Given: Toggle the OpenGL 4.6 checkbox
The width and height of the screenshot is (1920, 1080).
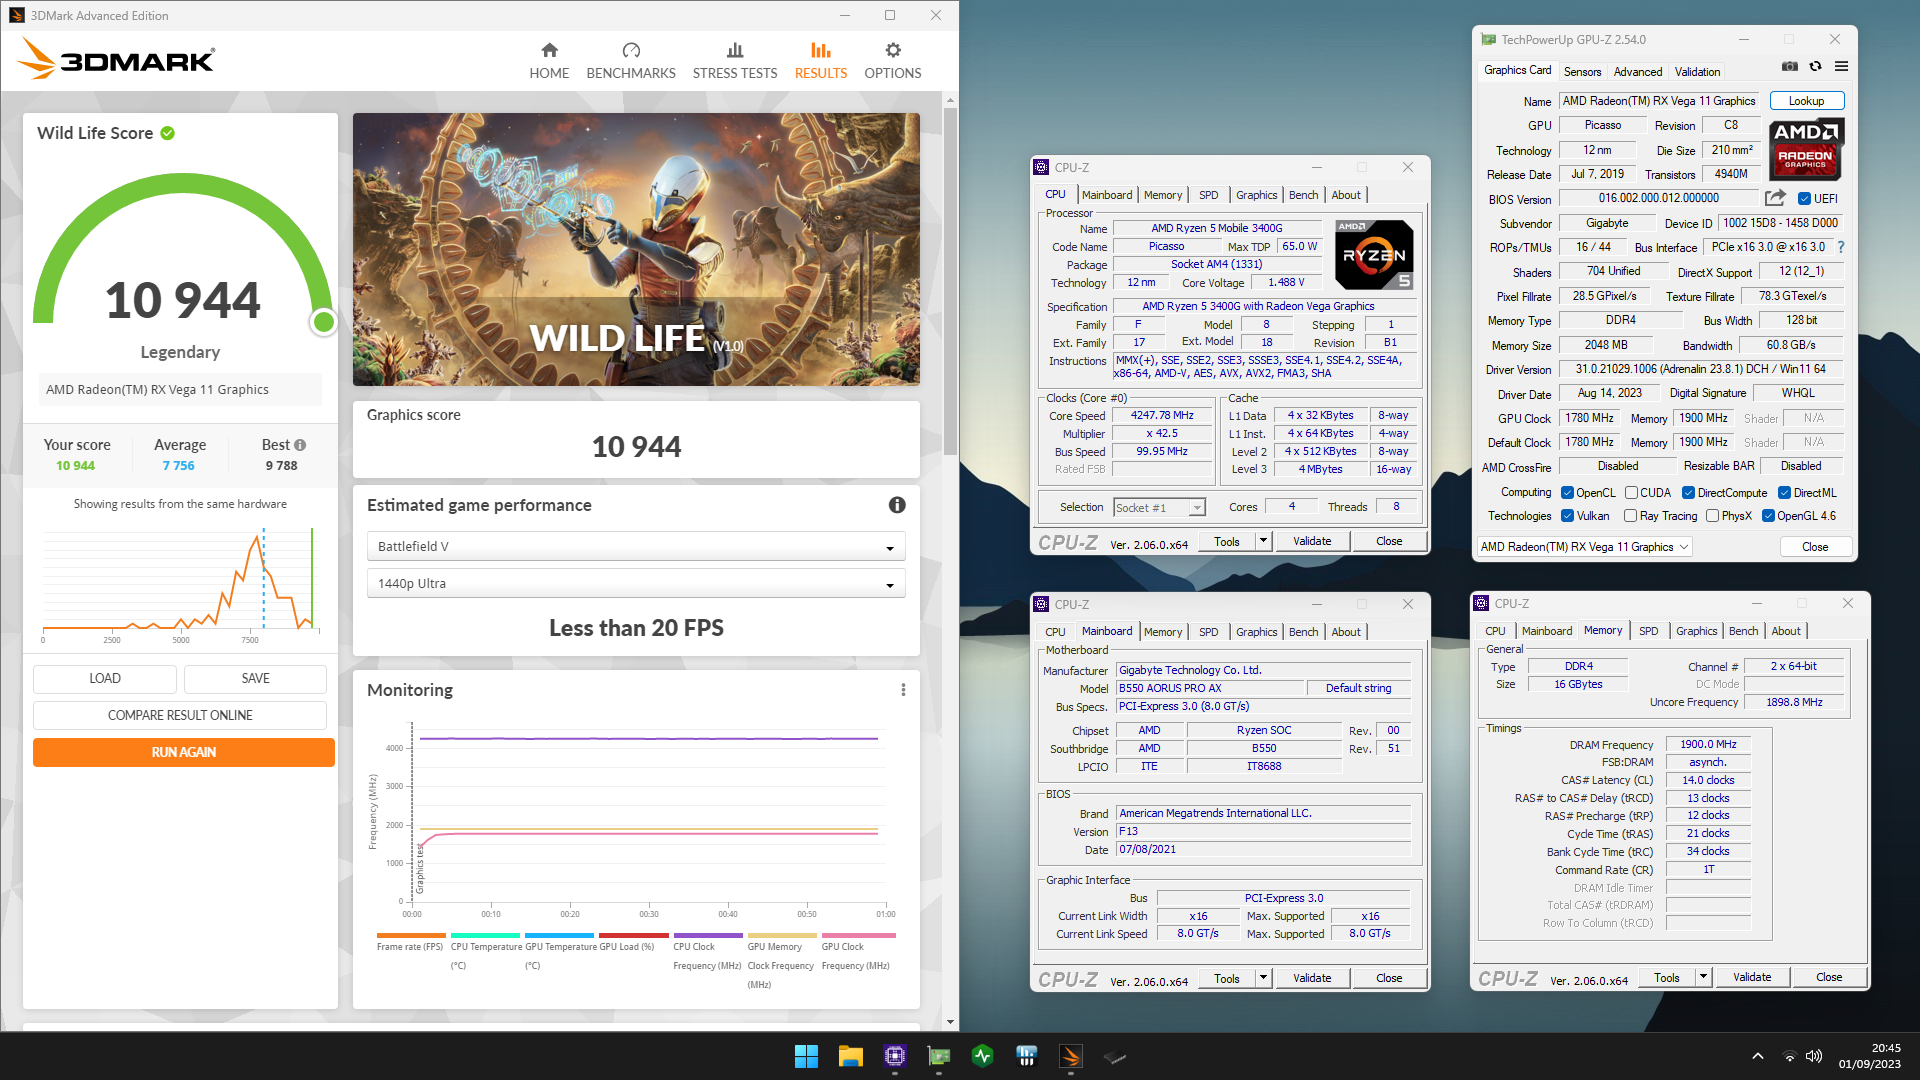Looking at the screenshot, I should point(1768,516).
